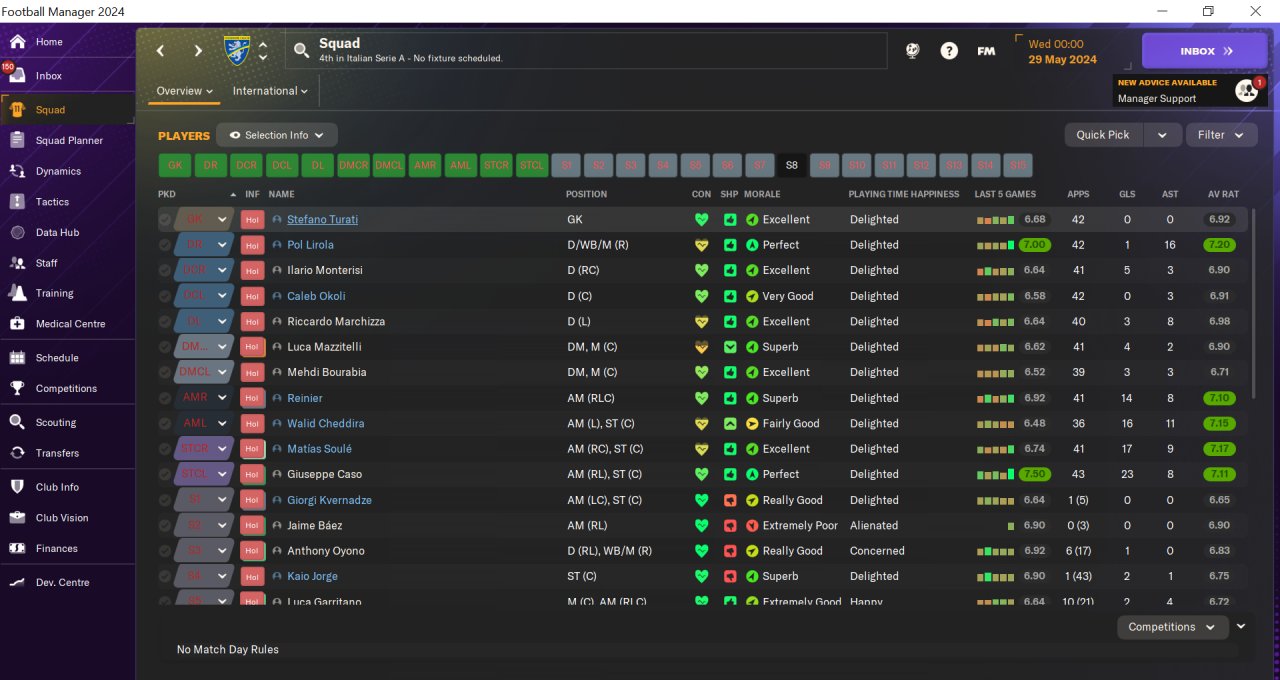Open S1 position dropdown for Kvernadze
Image resolution: width=1280 pixels, height=680 pixels.
click(222, 500)
